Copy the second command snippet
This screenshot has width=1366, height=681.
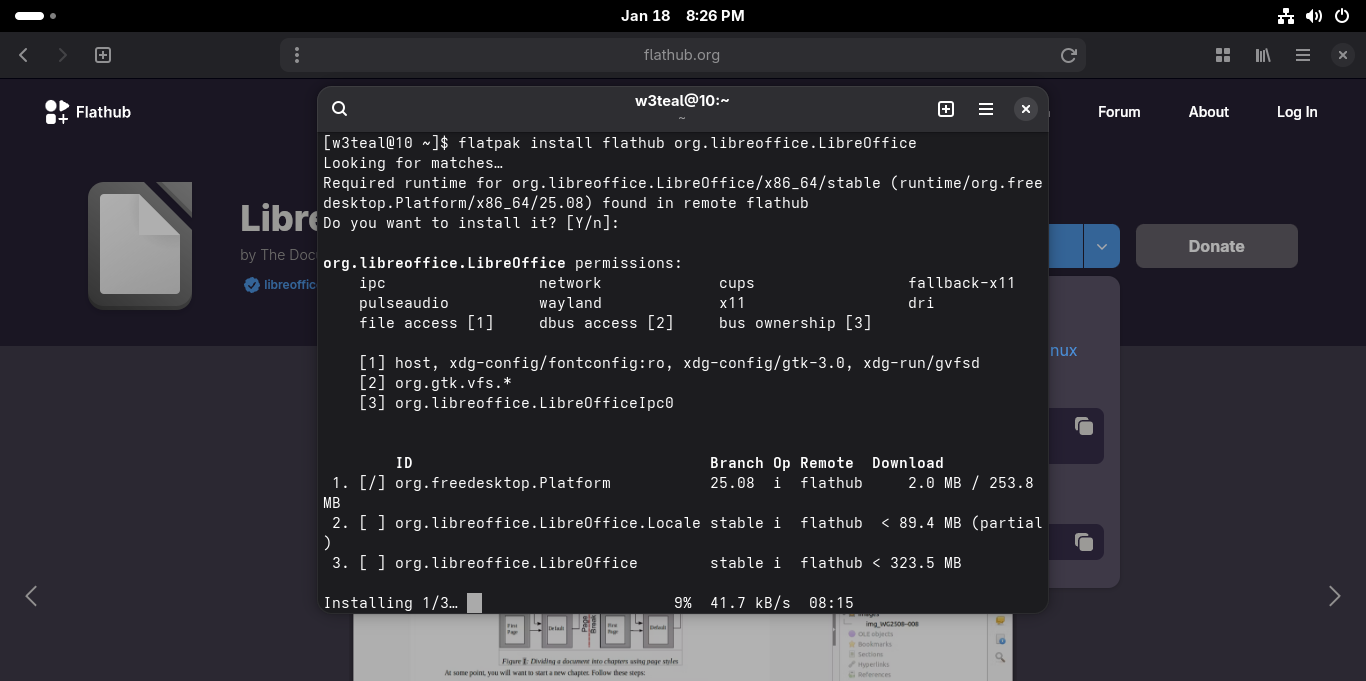[1084, 541]
